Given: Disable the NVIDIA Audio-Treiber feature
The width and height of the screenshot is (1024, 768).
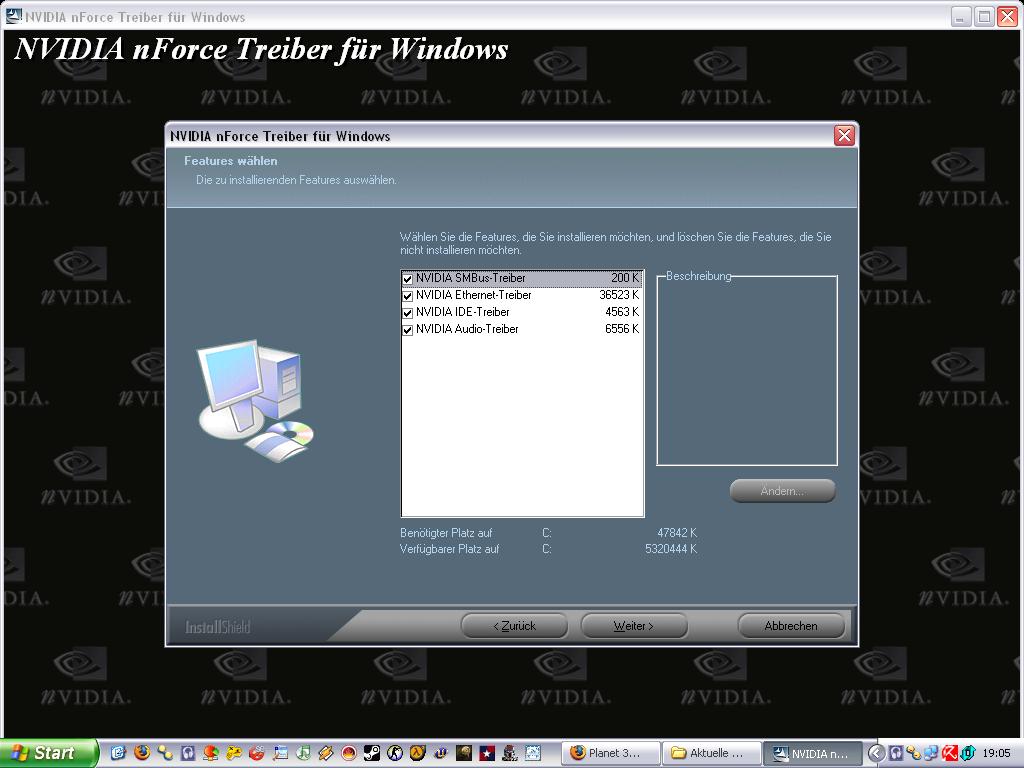Looking at the screenshot, I should [x=408, y=330].
